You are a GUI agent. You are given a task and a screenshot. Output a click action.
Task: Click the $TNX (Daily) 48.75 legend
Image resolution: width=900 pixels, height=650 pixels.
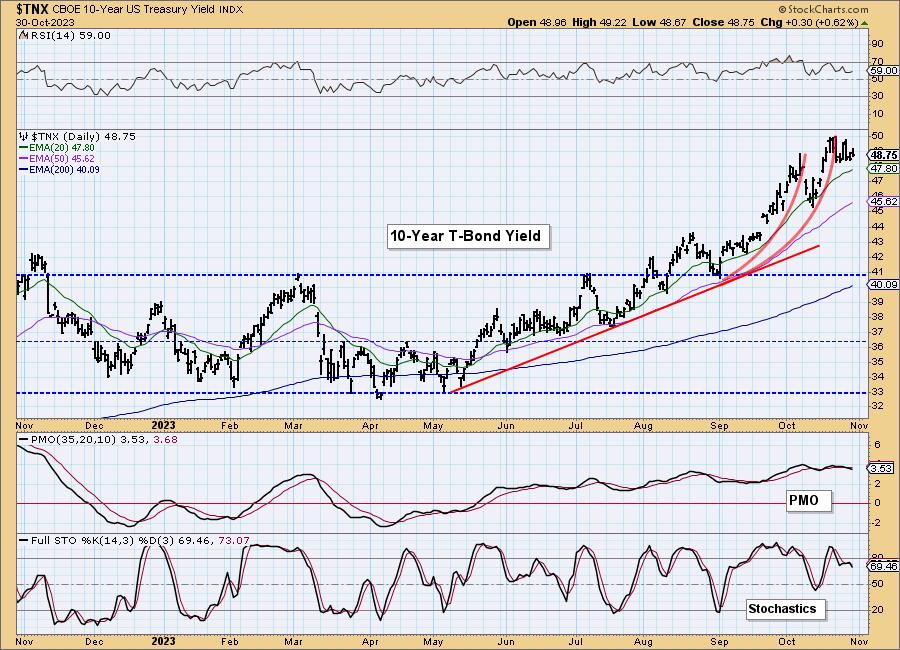pos(83,136)
